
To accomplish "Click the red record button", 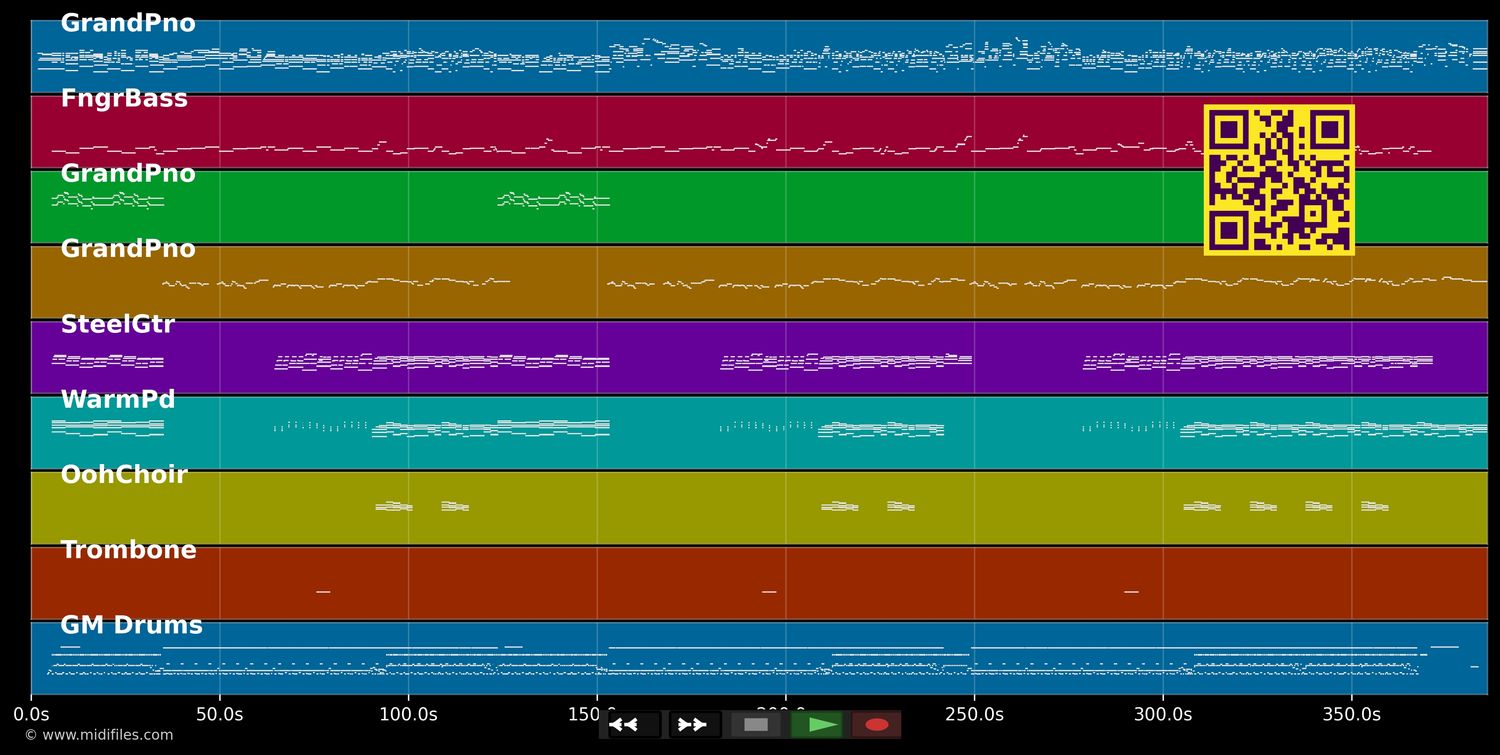I will [877, 725].
